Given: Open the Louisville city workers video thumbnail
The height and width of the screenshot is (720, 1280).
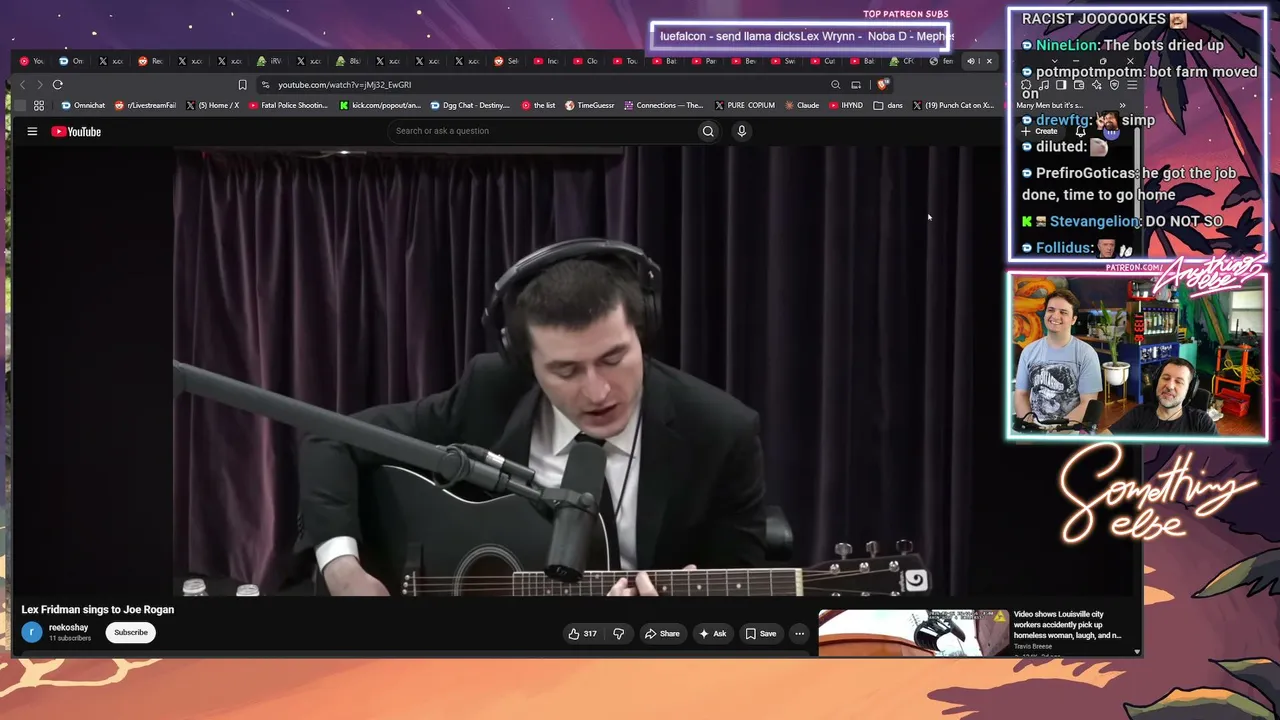Looking at the screenshot, I should click(914, 633).
